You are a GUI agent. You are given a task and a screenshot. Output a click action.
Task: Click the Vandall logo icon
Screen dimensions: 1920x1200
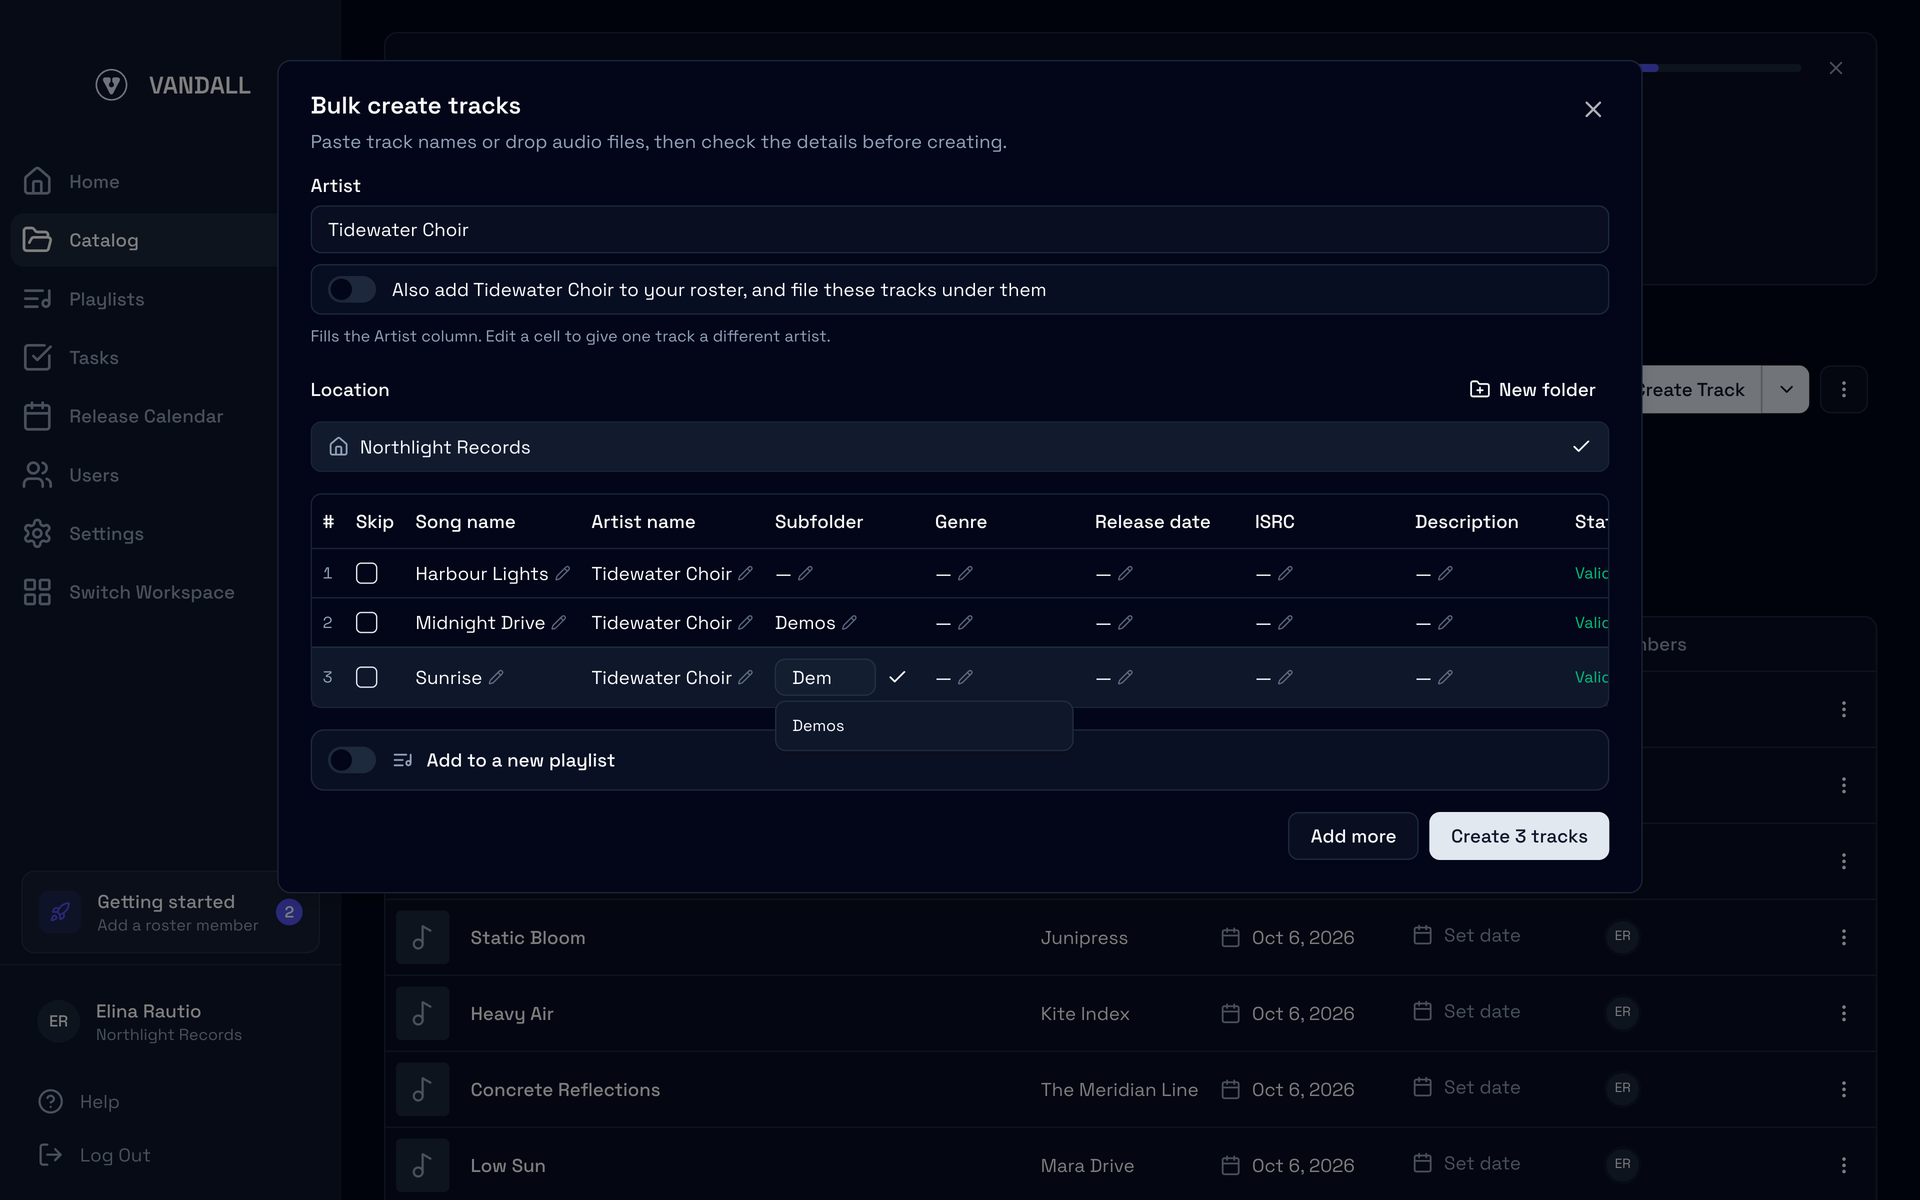(x=111, y=85)
